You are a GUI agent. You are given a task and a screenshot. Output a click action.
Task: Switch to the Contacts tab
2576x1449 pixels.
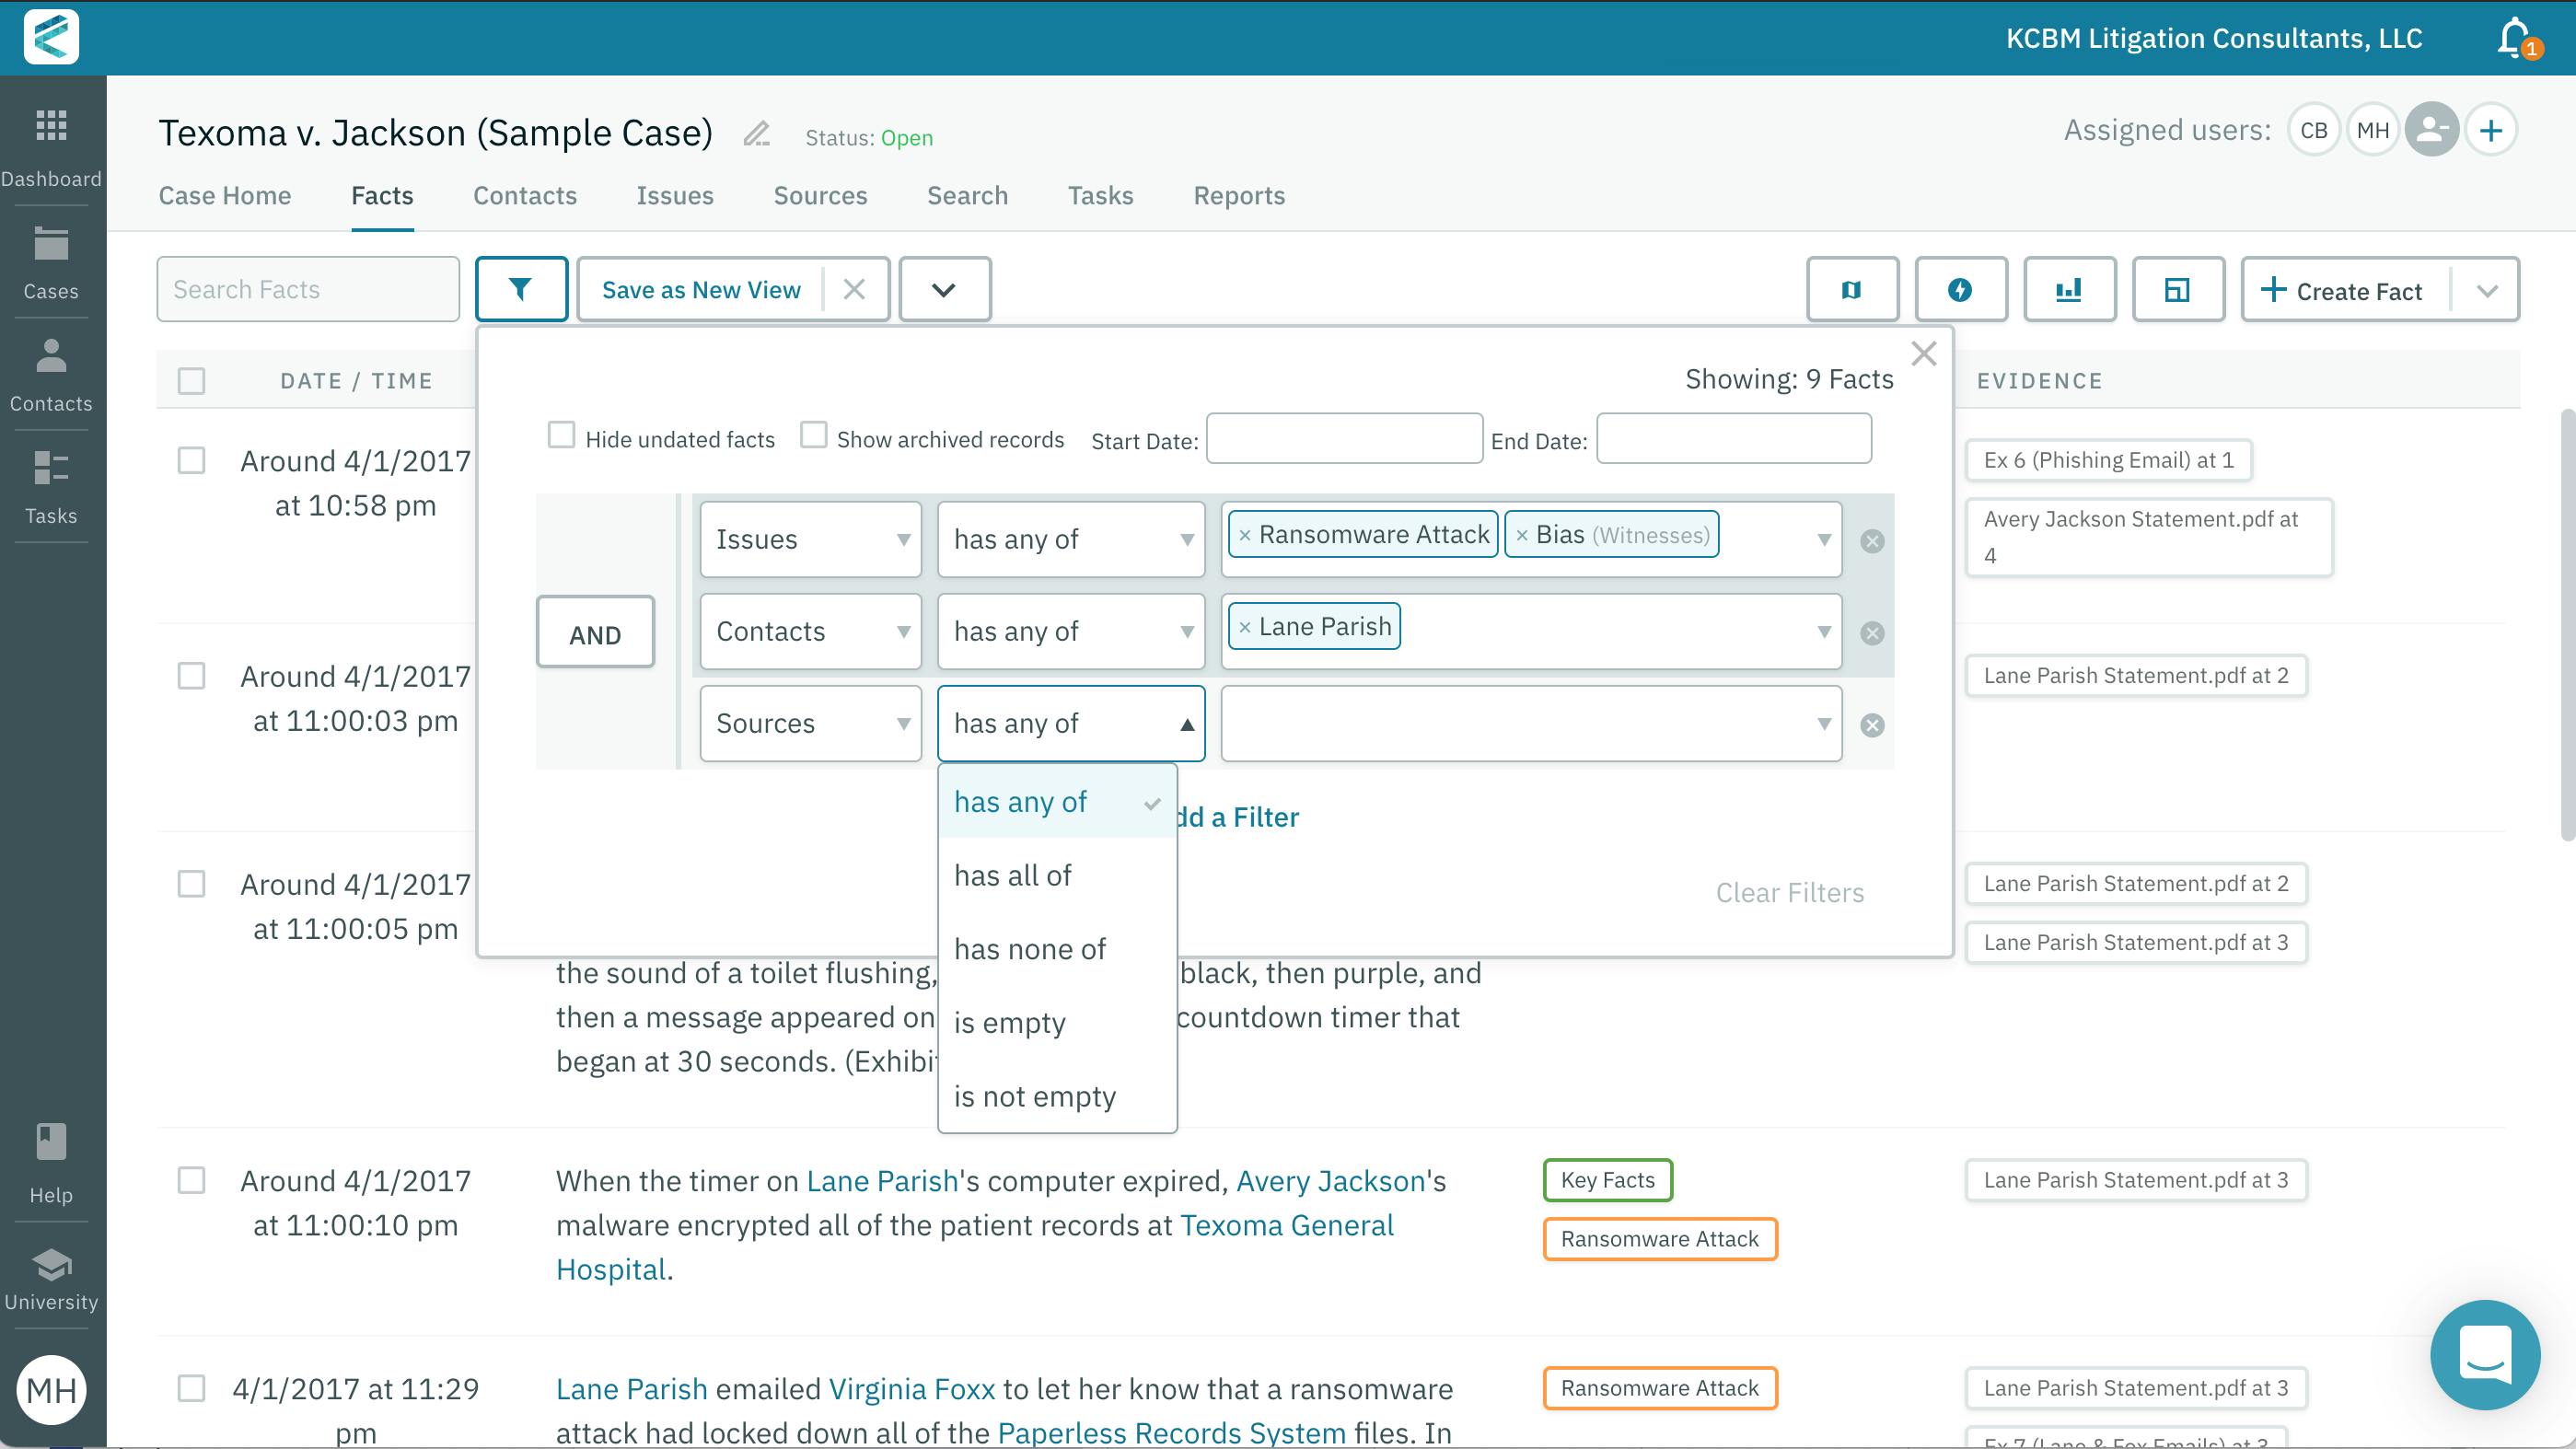[x=524, y=195]
